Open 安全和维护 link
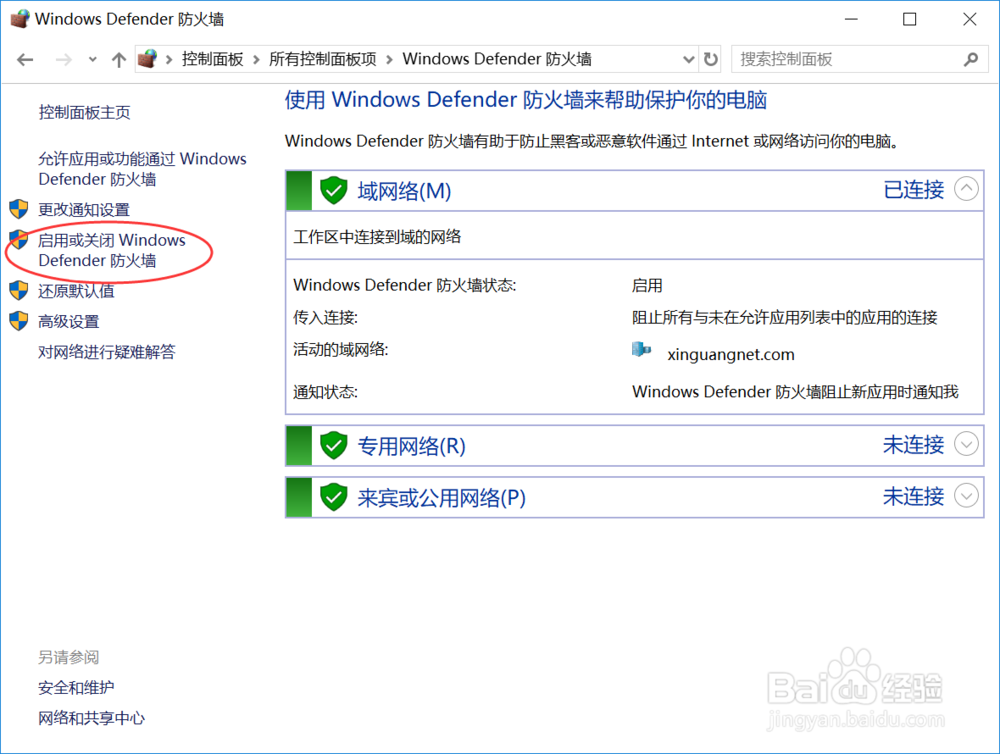The image size is (1000, 754). (x=76, y=688)
